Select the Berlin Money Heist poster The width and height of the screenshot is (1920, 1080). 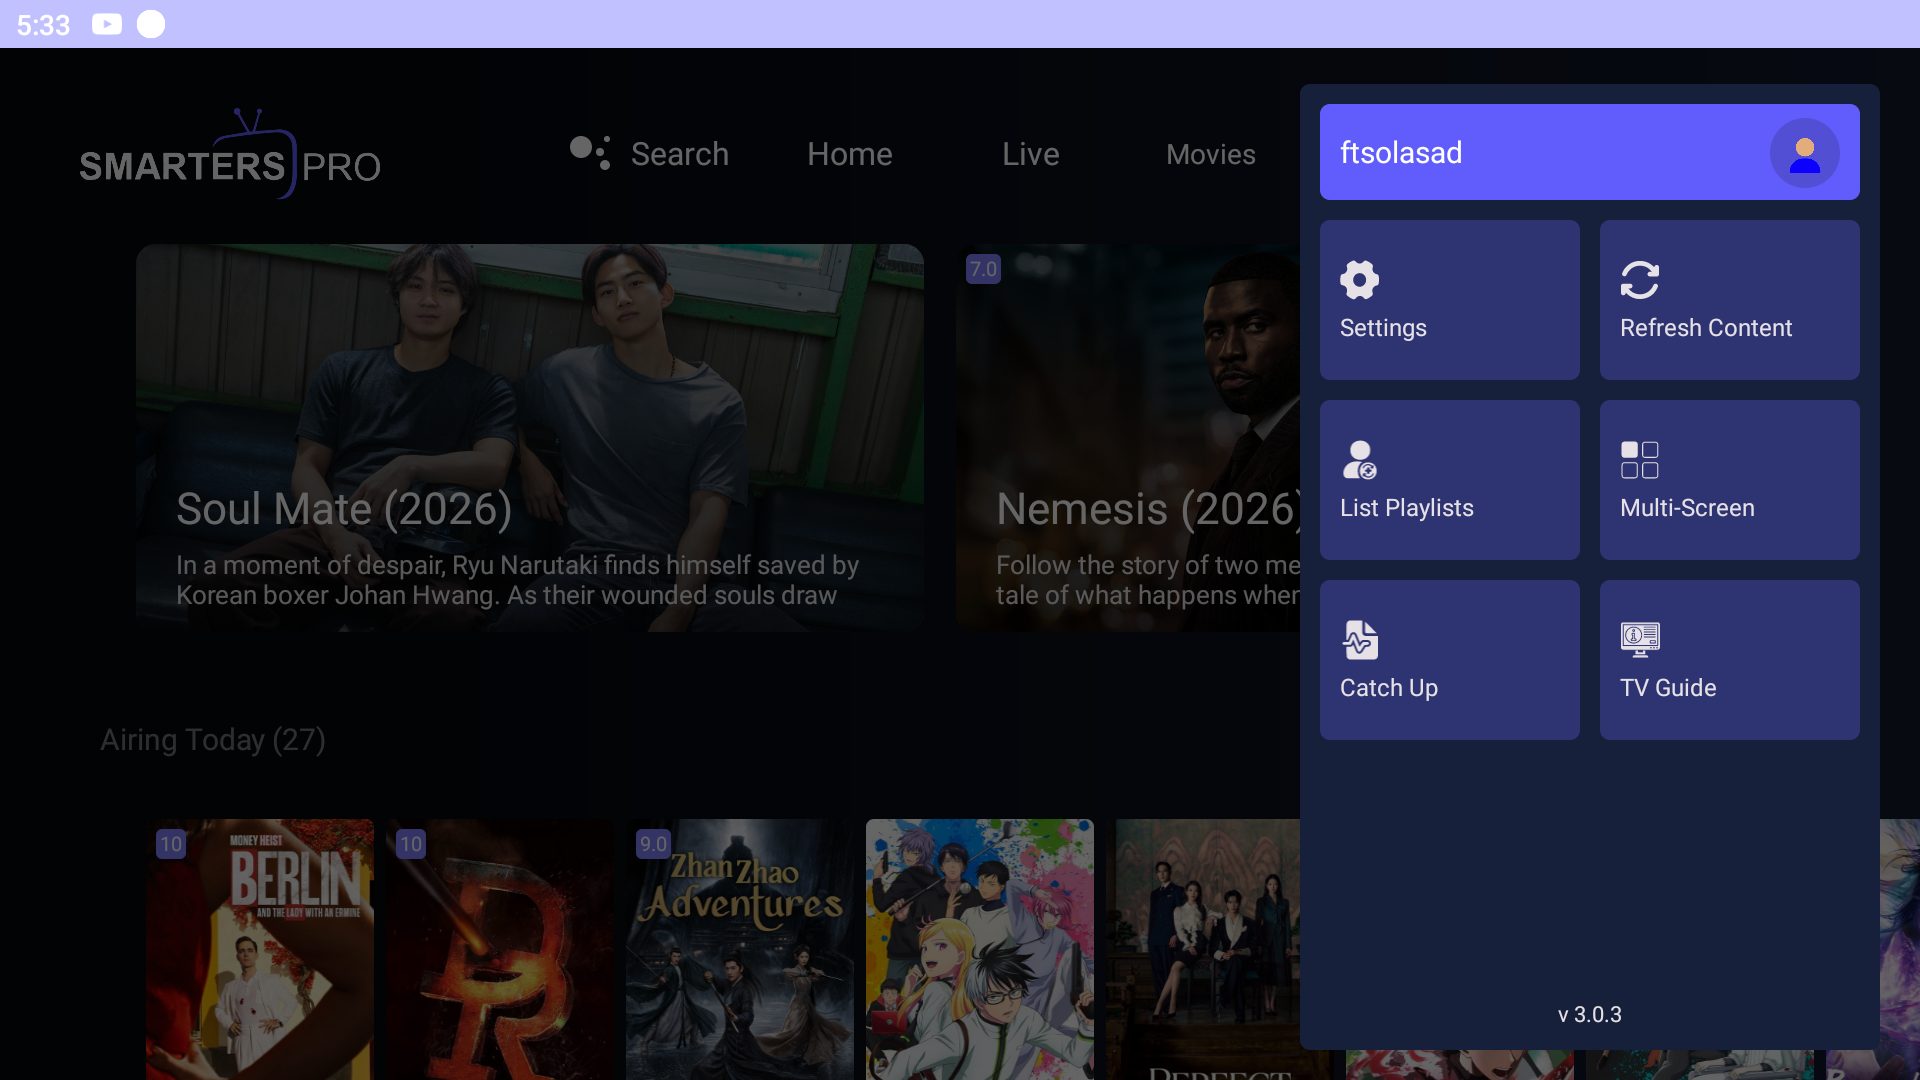point(260,950)
